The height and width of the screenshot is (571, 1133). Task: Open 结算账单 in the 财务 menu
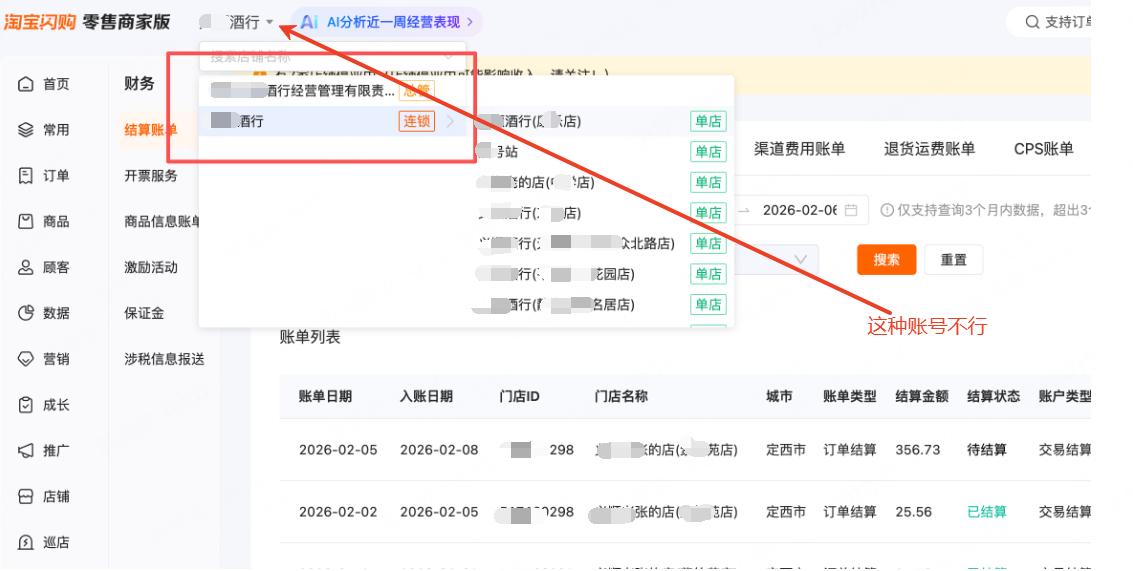(151, 130)
